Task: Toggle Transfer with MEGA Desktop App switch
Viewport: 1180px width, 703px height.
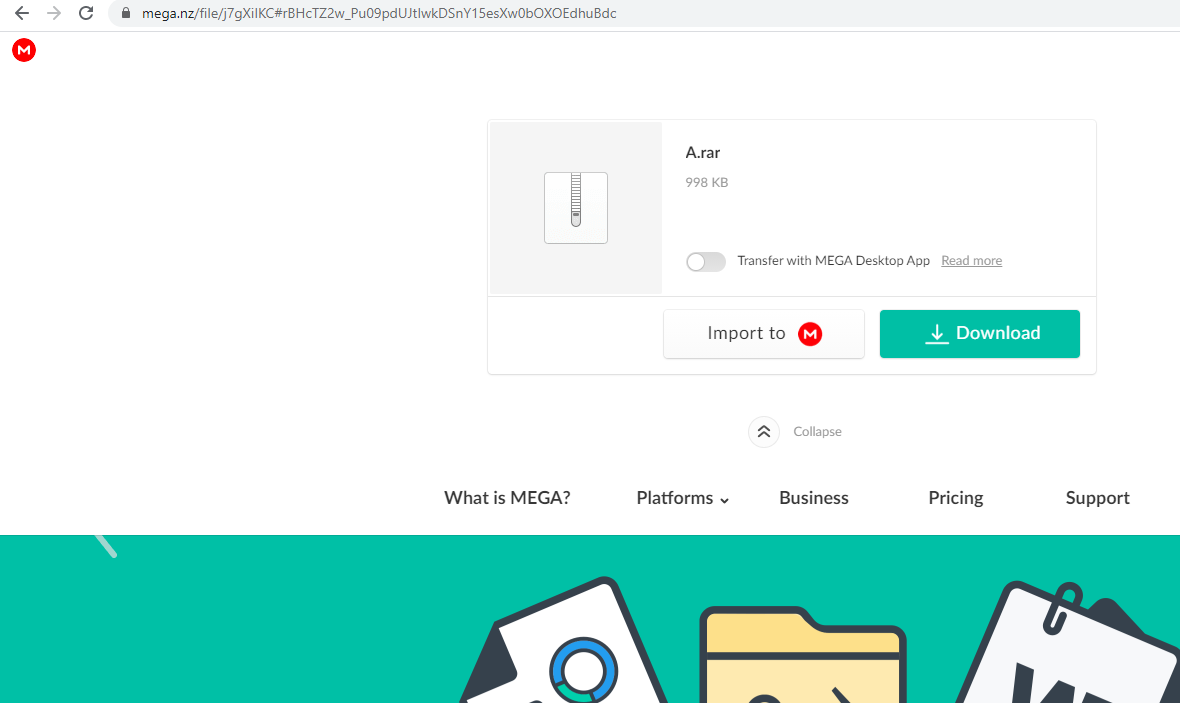Action: 706,261
